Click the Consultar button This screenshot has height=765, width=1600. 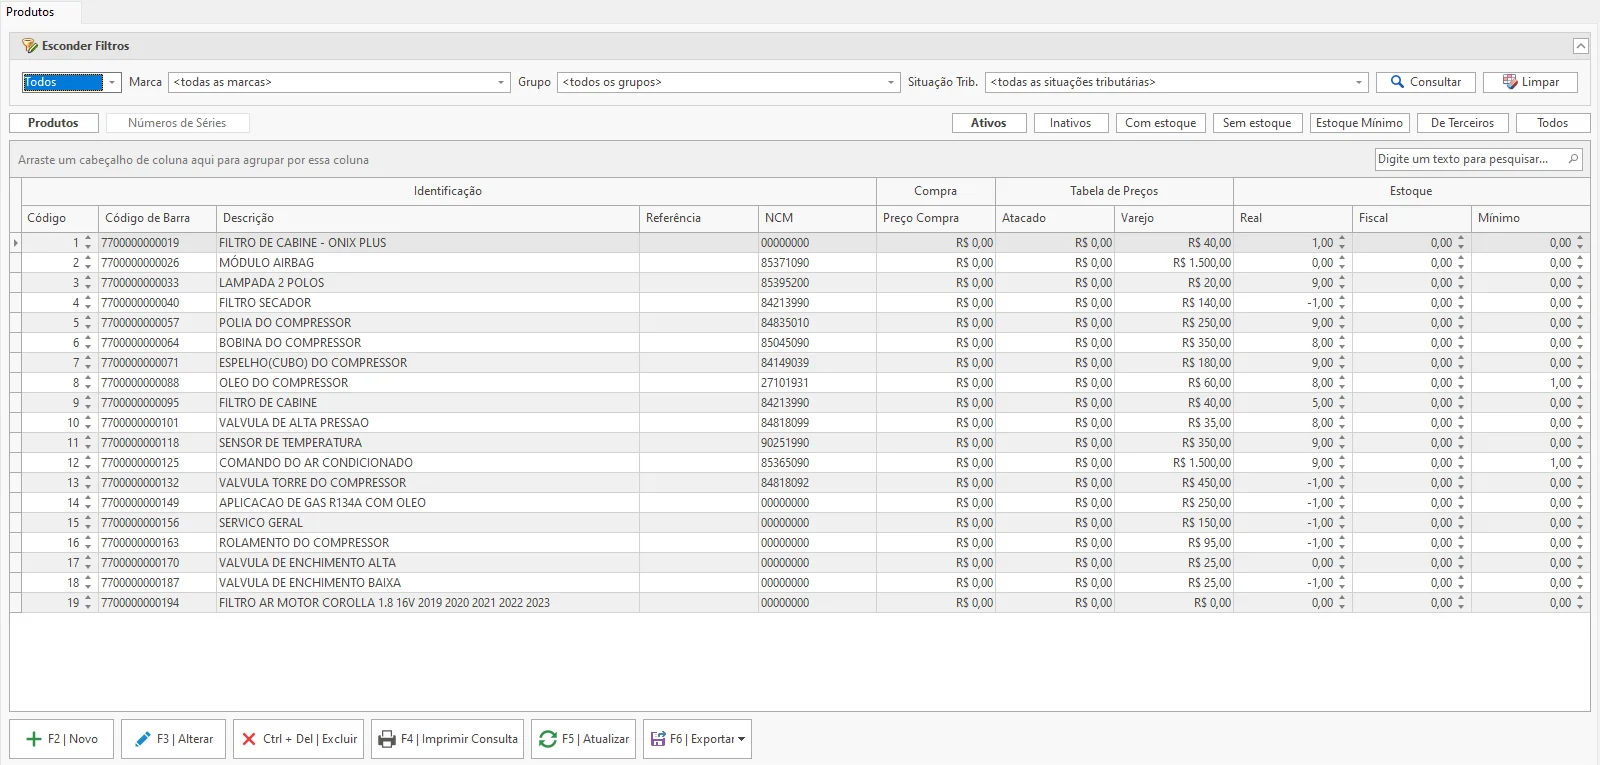click(1425, 82)
